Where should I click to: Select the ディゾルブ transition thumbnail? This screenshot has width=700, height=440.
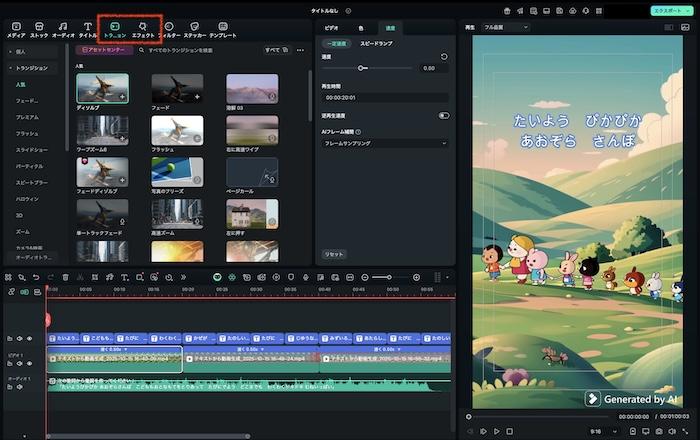pyautogui.click(x=101, y=88)
